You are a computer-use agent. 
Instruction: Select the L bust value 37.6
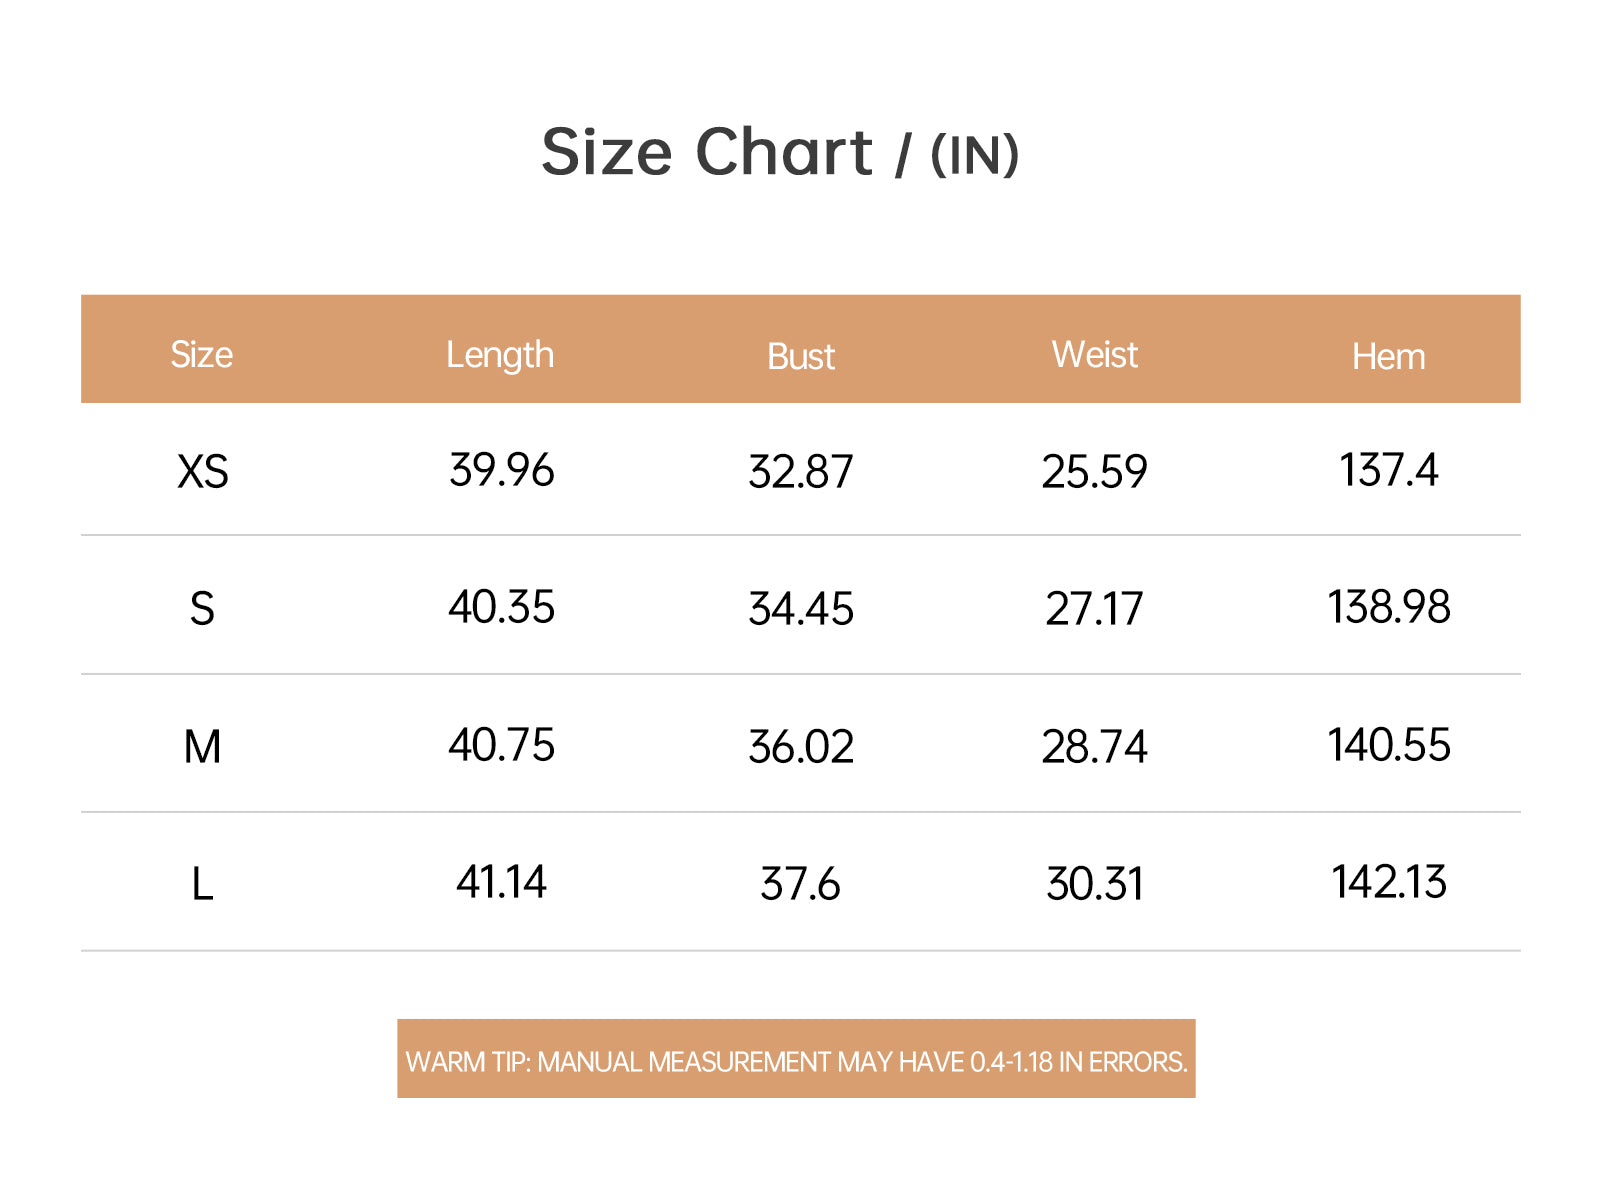(800, 884)
